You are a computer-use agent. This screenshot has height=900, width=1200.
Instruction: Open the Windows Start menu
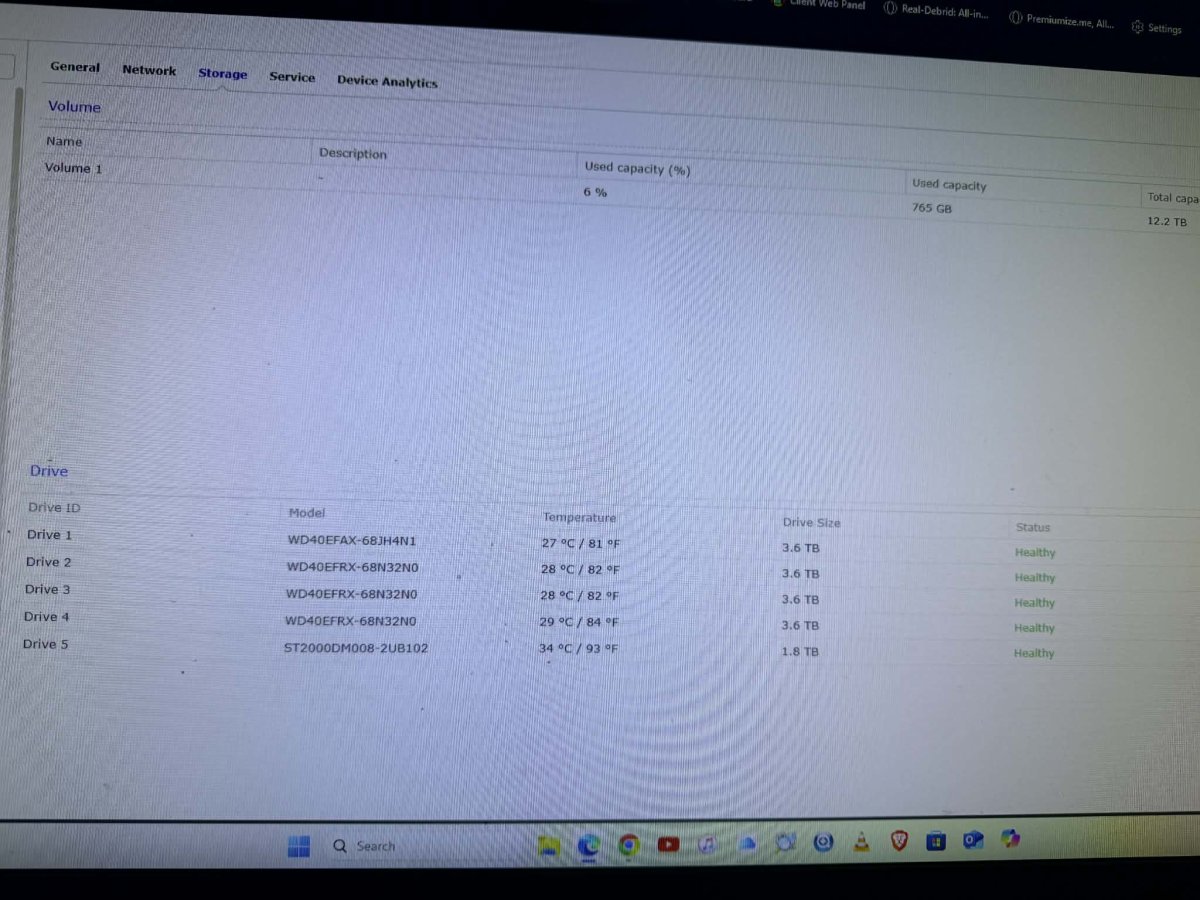click(298, 846)
